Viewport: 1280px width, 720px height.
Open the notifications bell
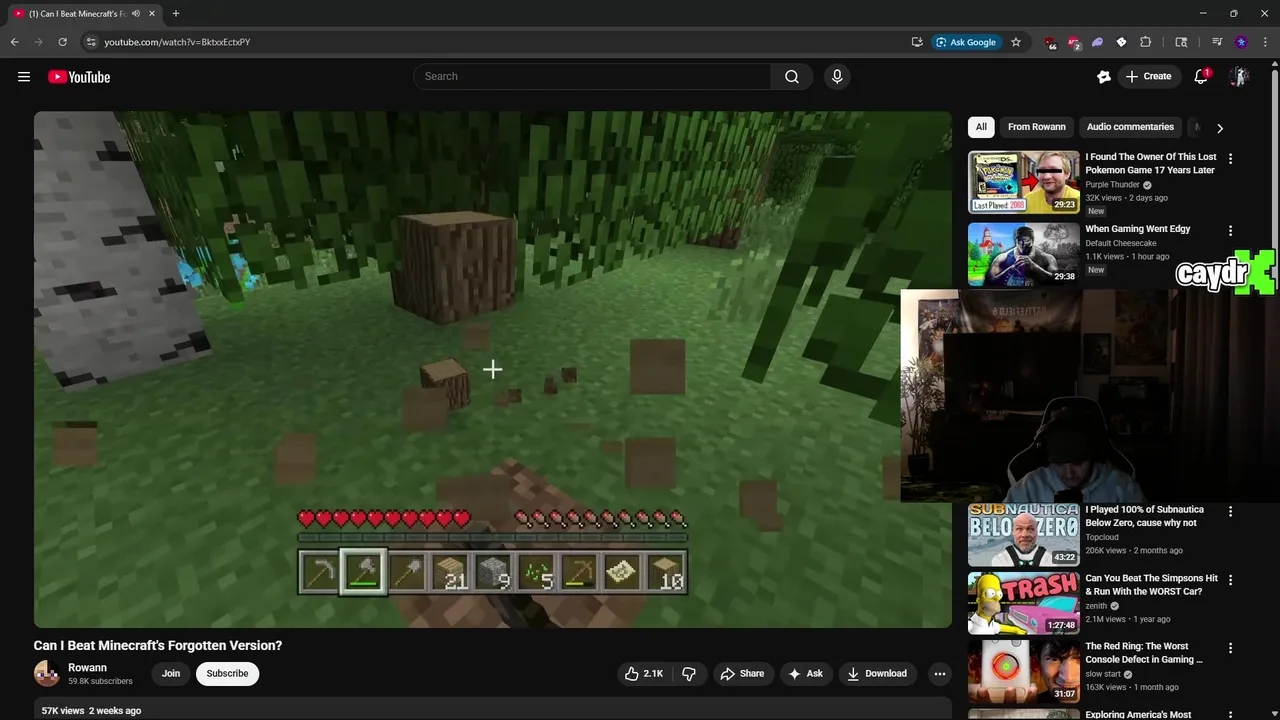(x=1202, y=77)
